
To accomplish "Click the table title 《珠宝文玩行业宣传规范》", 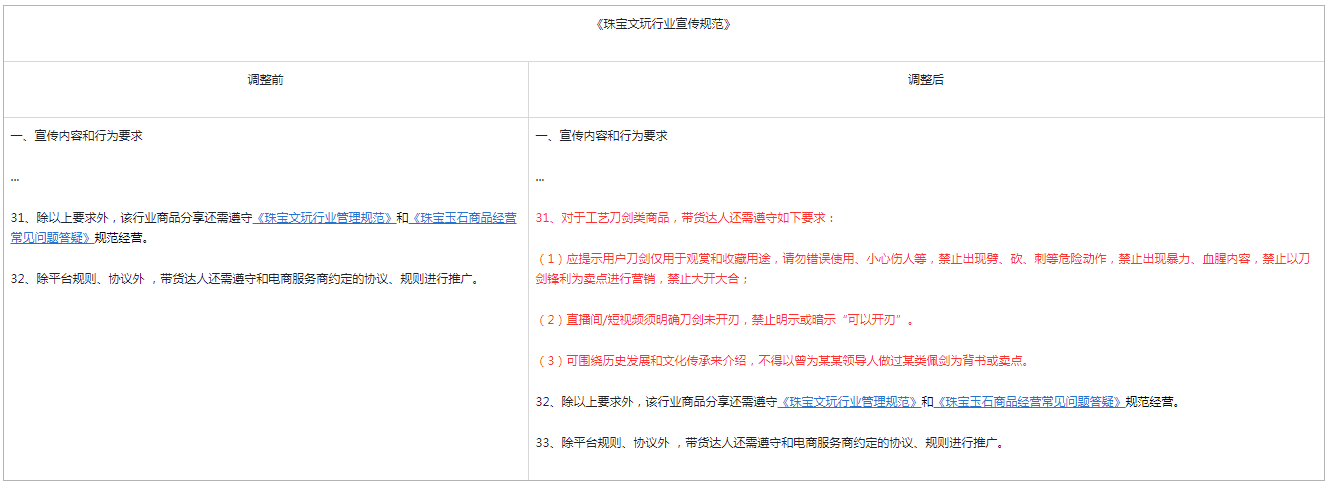I will point(663,23).
